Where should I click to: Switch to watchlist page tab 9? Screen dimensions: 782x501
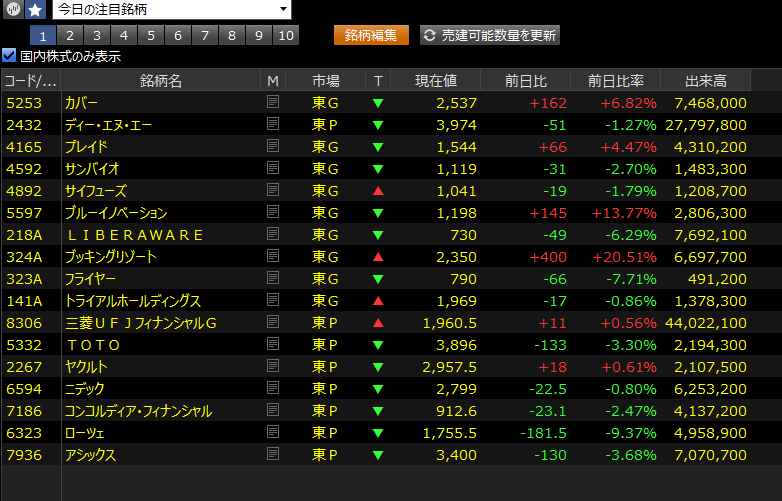(259, 35)
